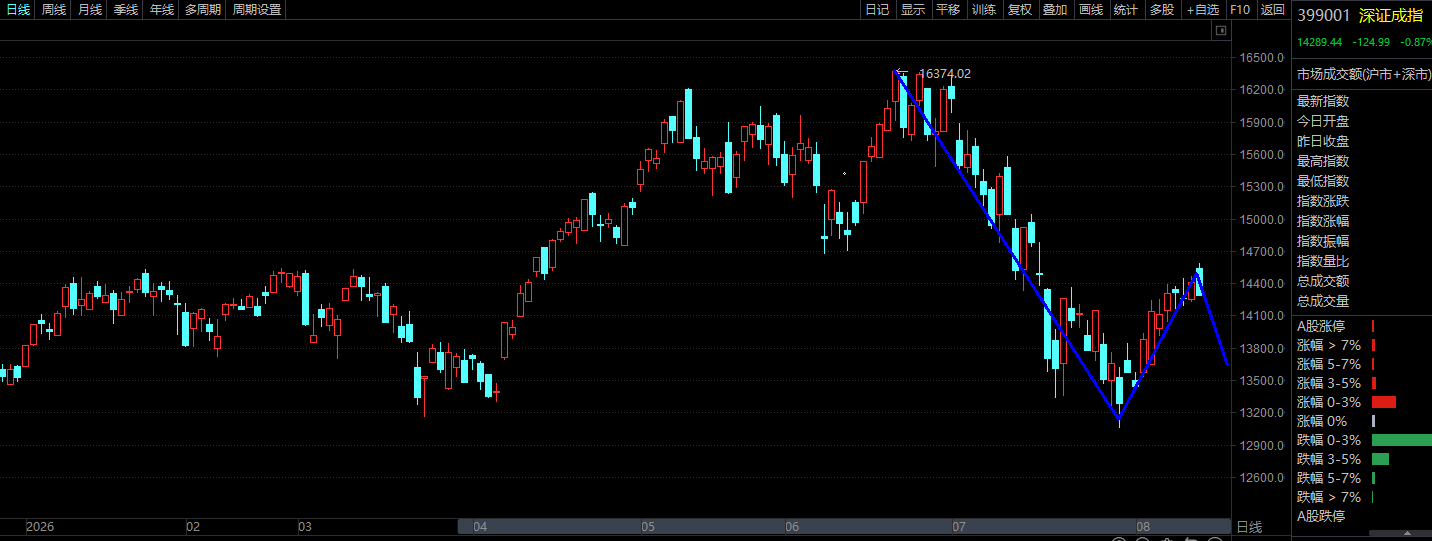Viewport: 1432px width, 541px height.
Task: Click the 日线 label beside the time axis
Action: 1249,527
